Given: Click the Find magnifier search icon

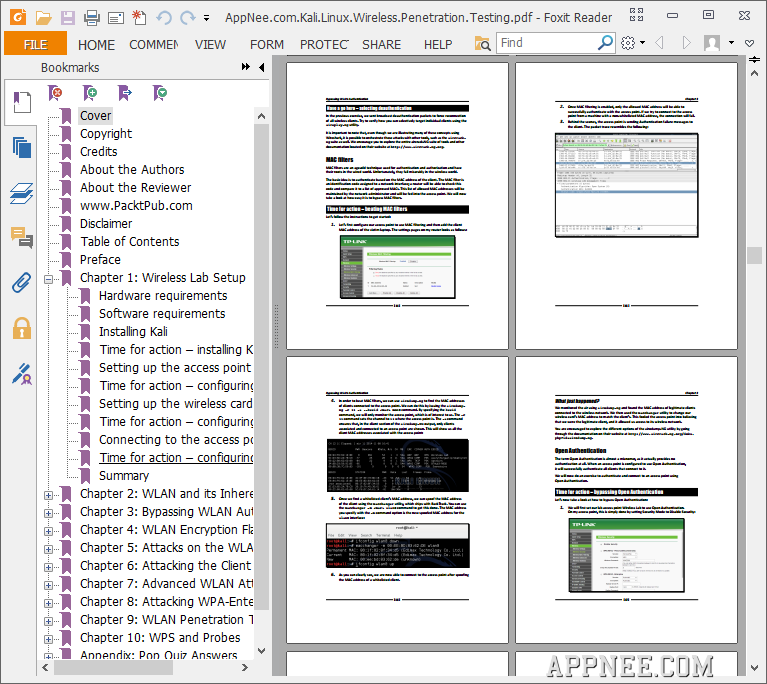Looking at the screenshot, I should [605, 43].
